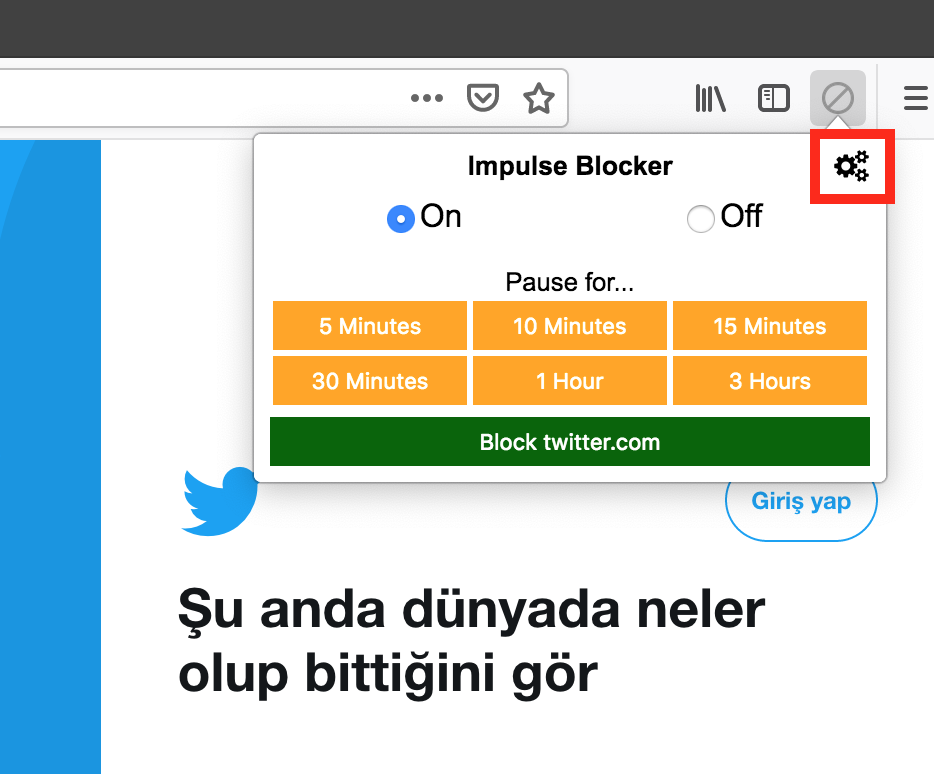Click the Şu anda dünyada neler heading
The image size is (934, 774).
tap(471, 610)
